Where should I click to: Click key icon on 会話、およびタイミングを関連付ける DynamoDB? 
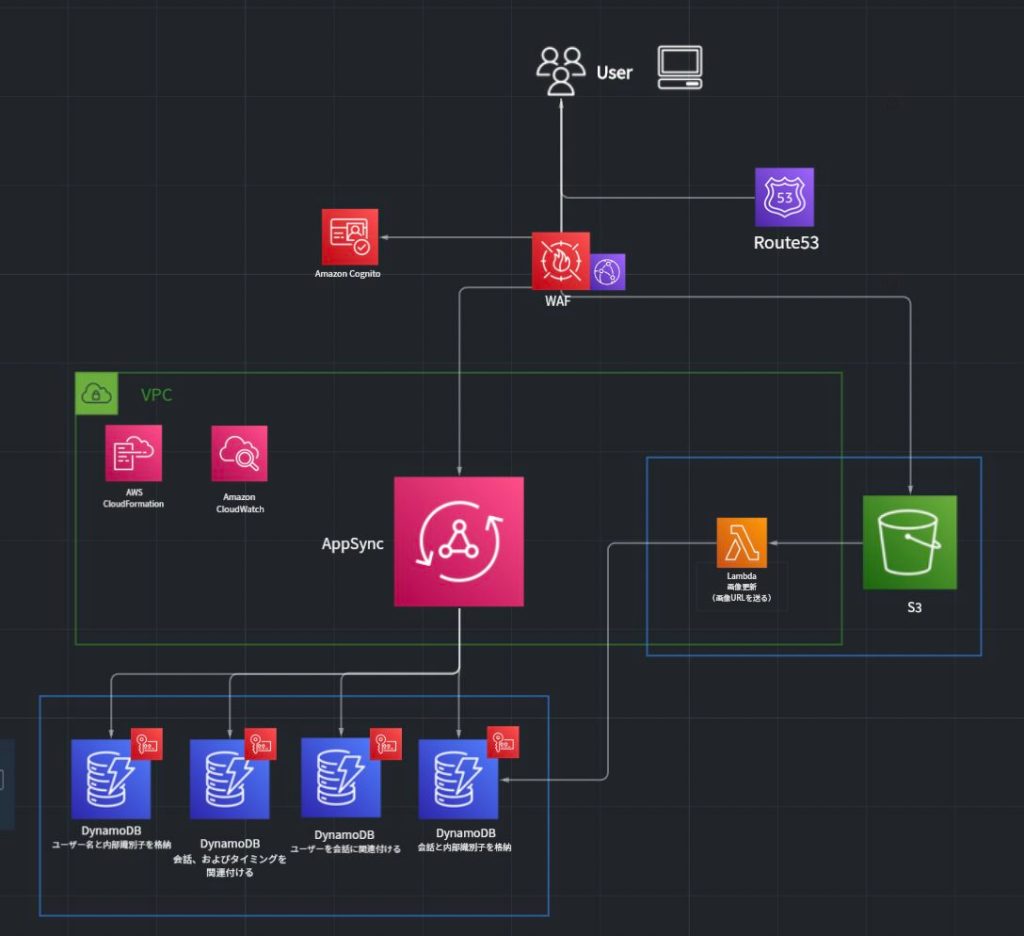click(x=261, y=744)
